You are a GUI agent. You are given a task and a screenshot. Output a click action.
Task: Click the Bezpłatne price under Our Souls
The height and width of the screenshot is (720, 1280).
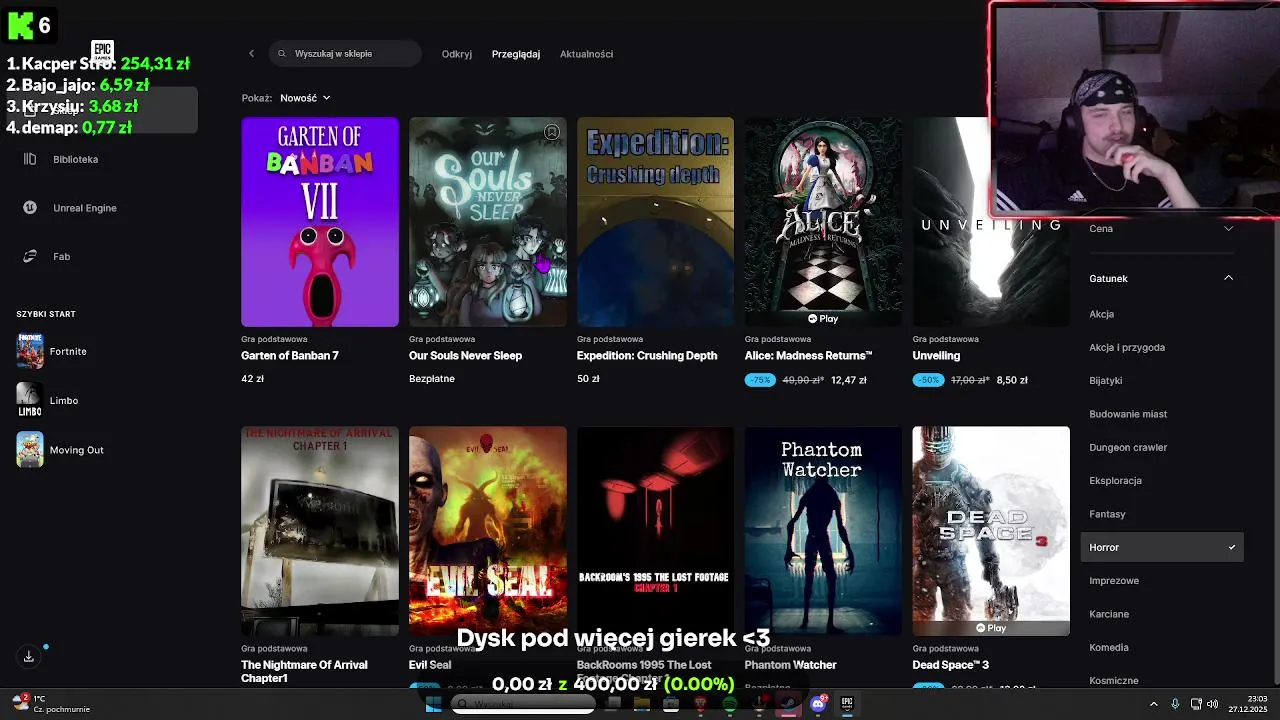tap(432, 379)
